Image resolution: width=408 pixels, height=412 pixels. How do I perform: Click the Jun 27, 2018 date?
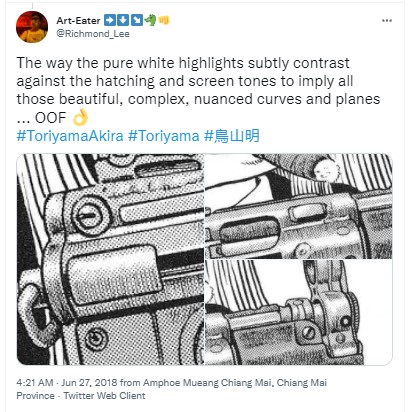tap(89, 382)
